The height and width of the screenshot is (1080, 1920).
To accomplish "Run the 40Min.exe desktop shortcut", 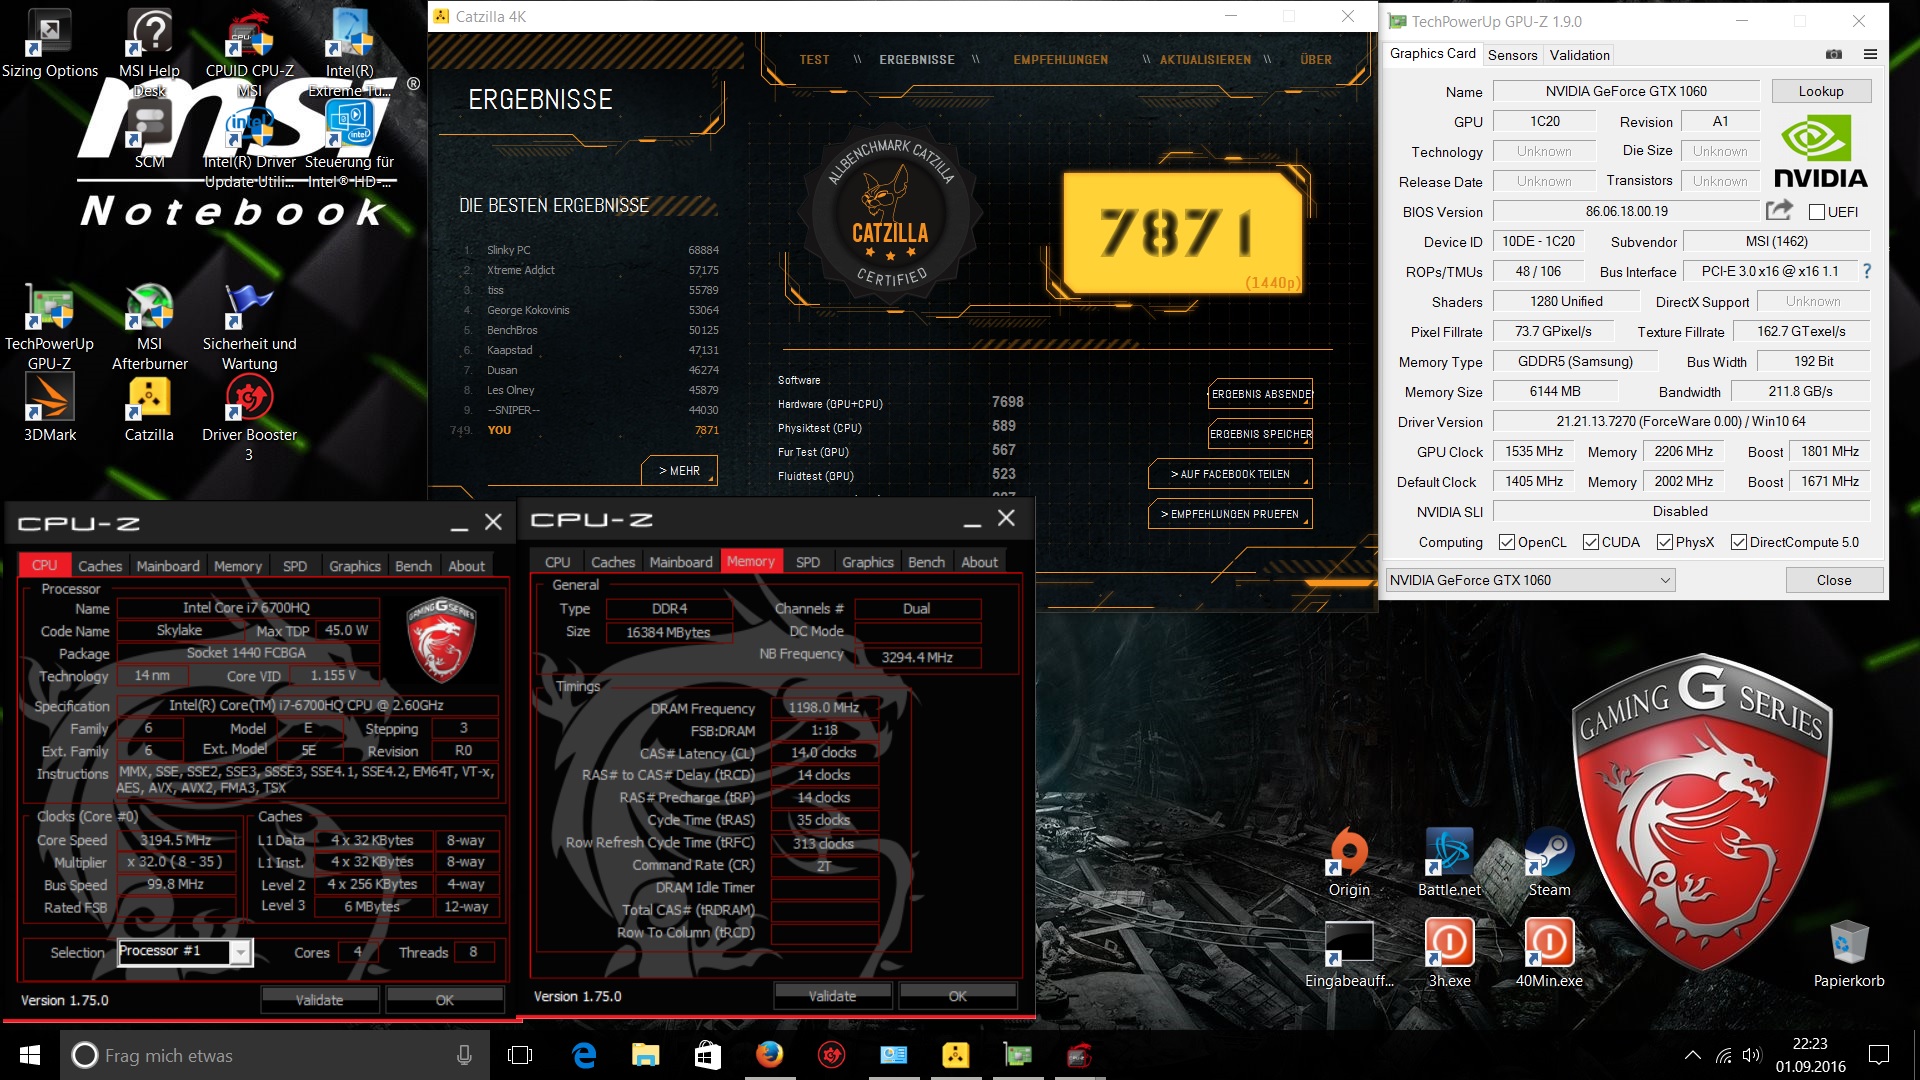I will tap(1549, 953).
